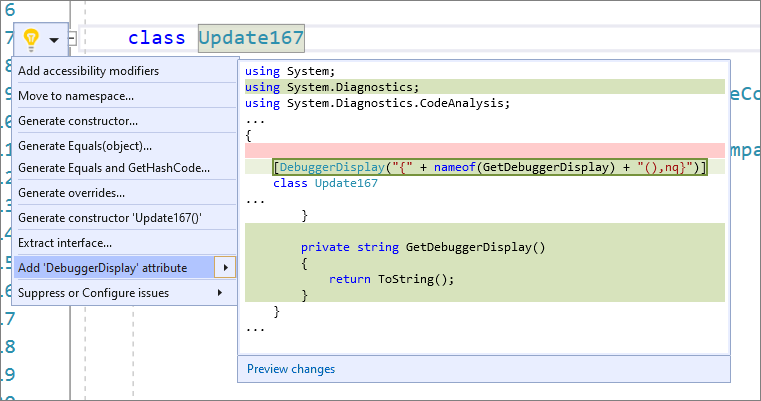Select Generate constructor 'Update167()'
The image size is (761, 401).
pos(110,218)
